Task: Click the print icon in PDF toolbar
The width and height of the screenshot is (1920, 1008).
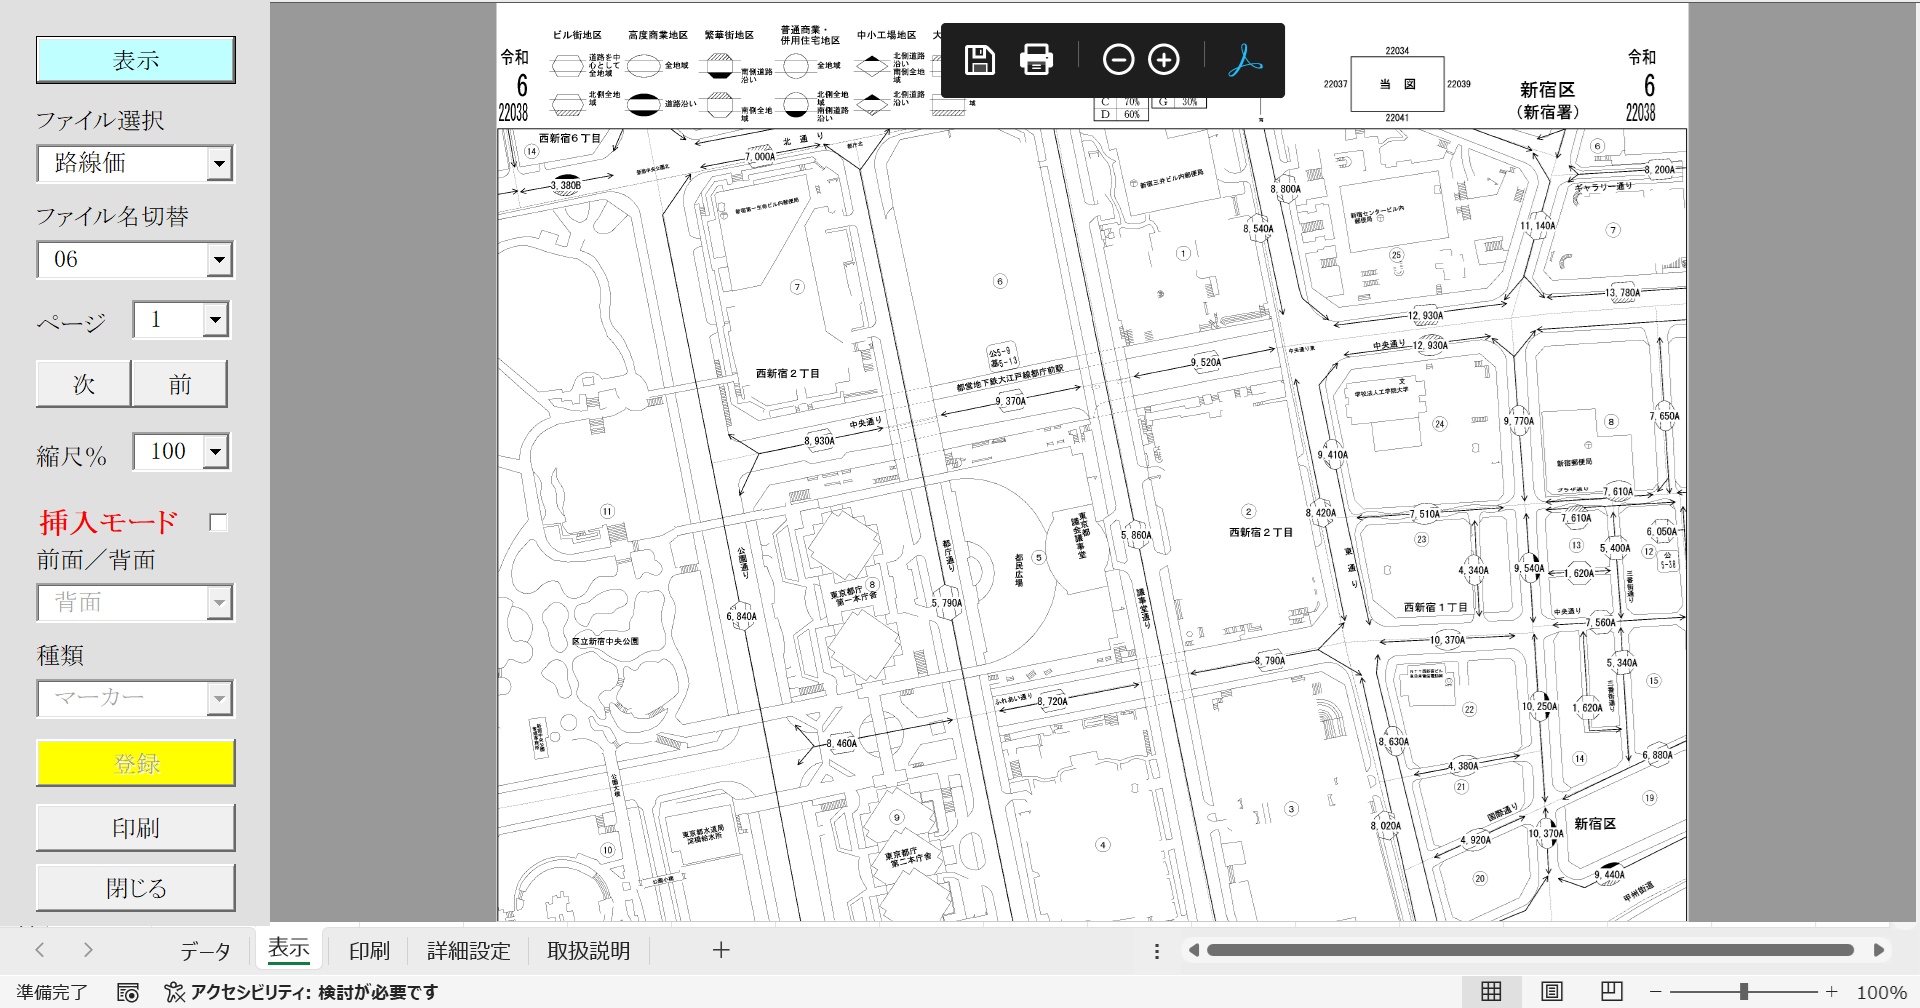Action: tap(1036, 60)
